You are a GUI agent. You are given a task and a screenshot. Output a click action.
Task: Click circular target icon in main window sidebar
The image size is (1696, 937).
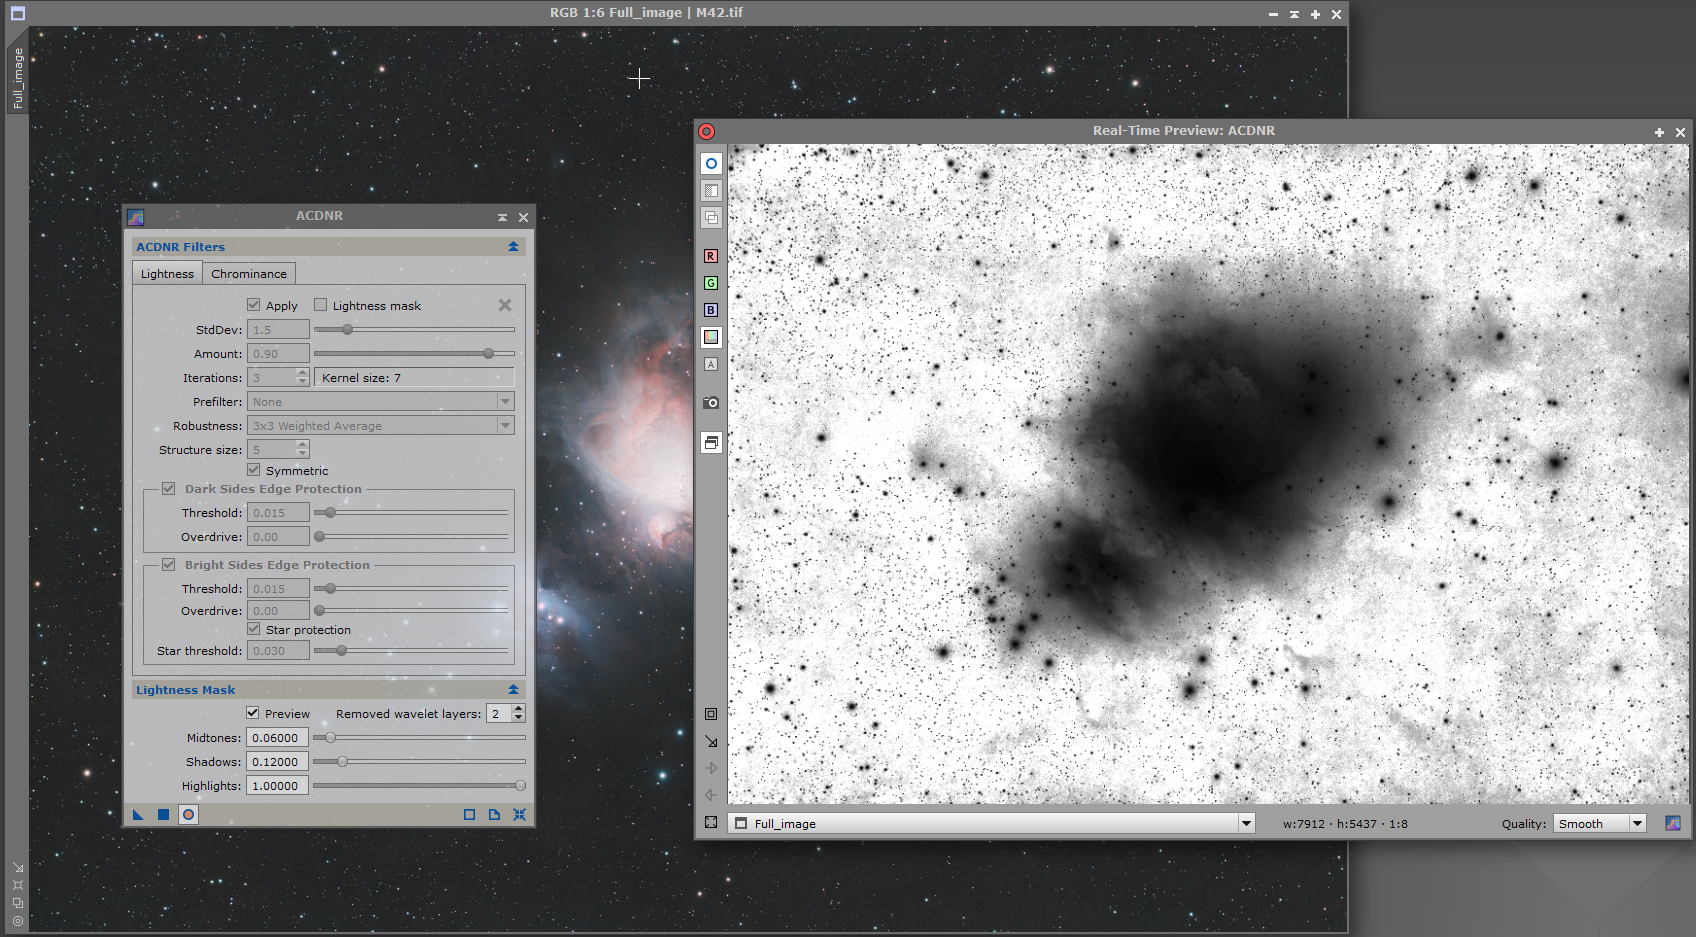click(x=18, y=921)
